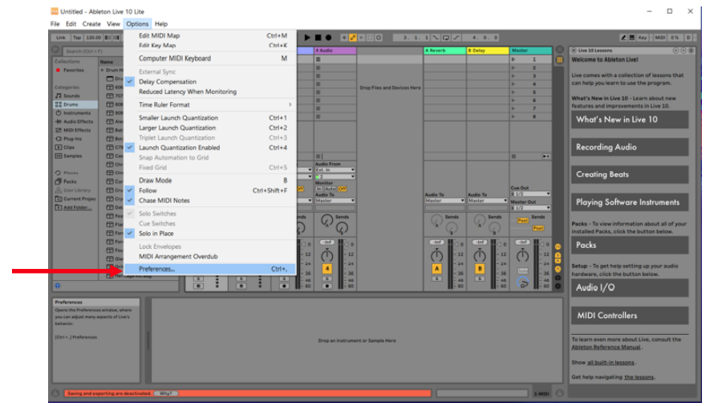
Task: Arm the Arrangement Record button
Action: 329,38
